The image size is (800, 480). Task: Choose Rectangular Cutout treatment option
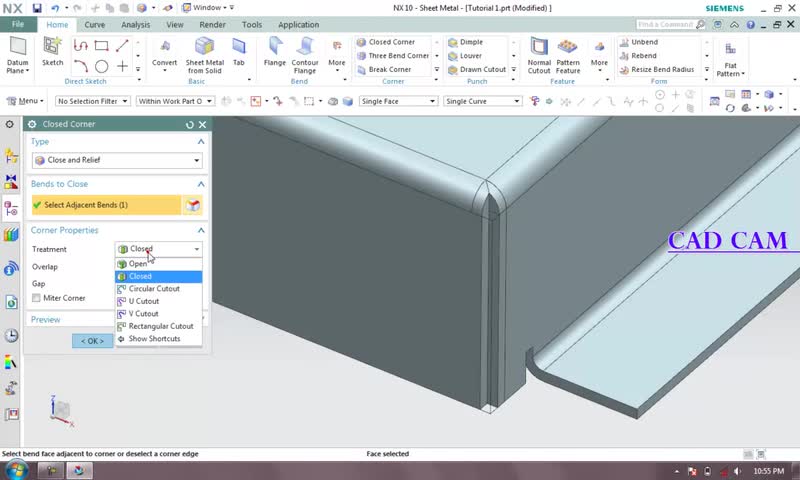159,326
